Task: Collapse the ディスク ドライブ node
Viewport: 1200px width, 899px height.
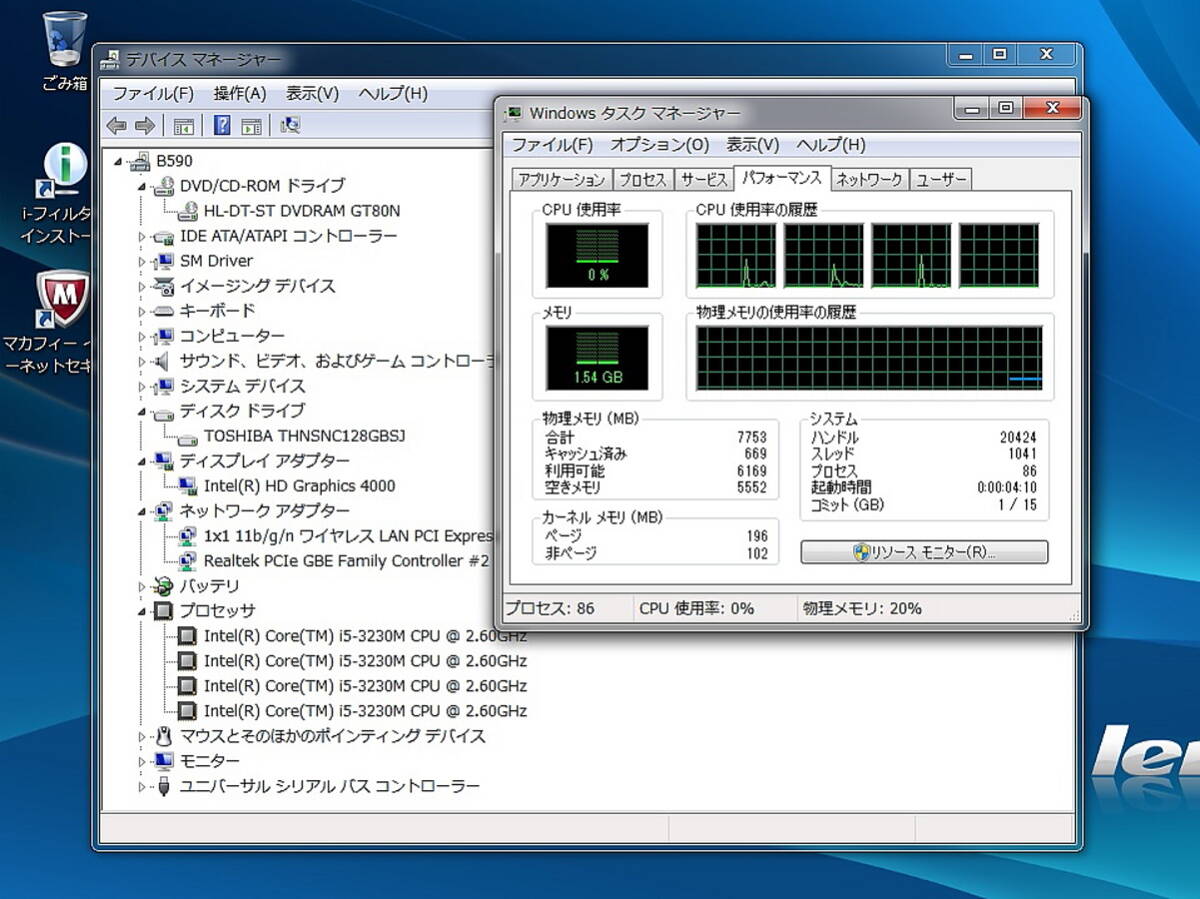Action: (142, 411)
